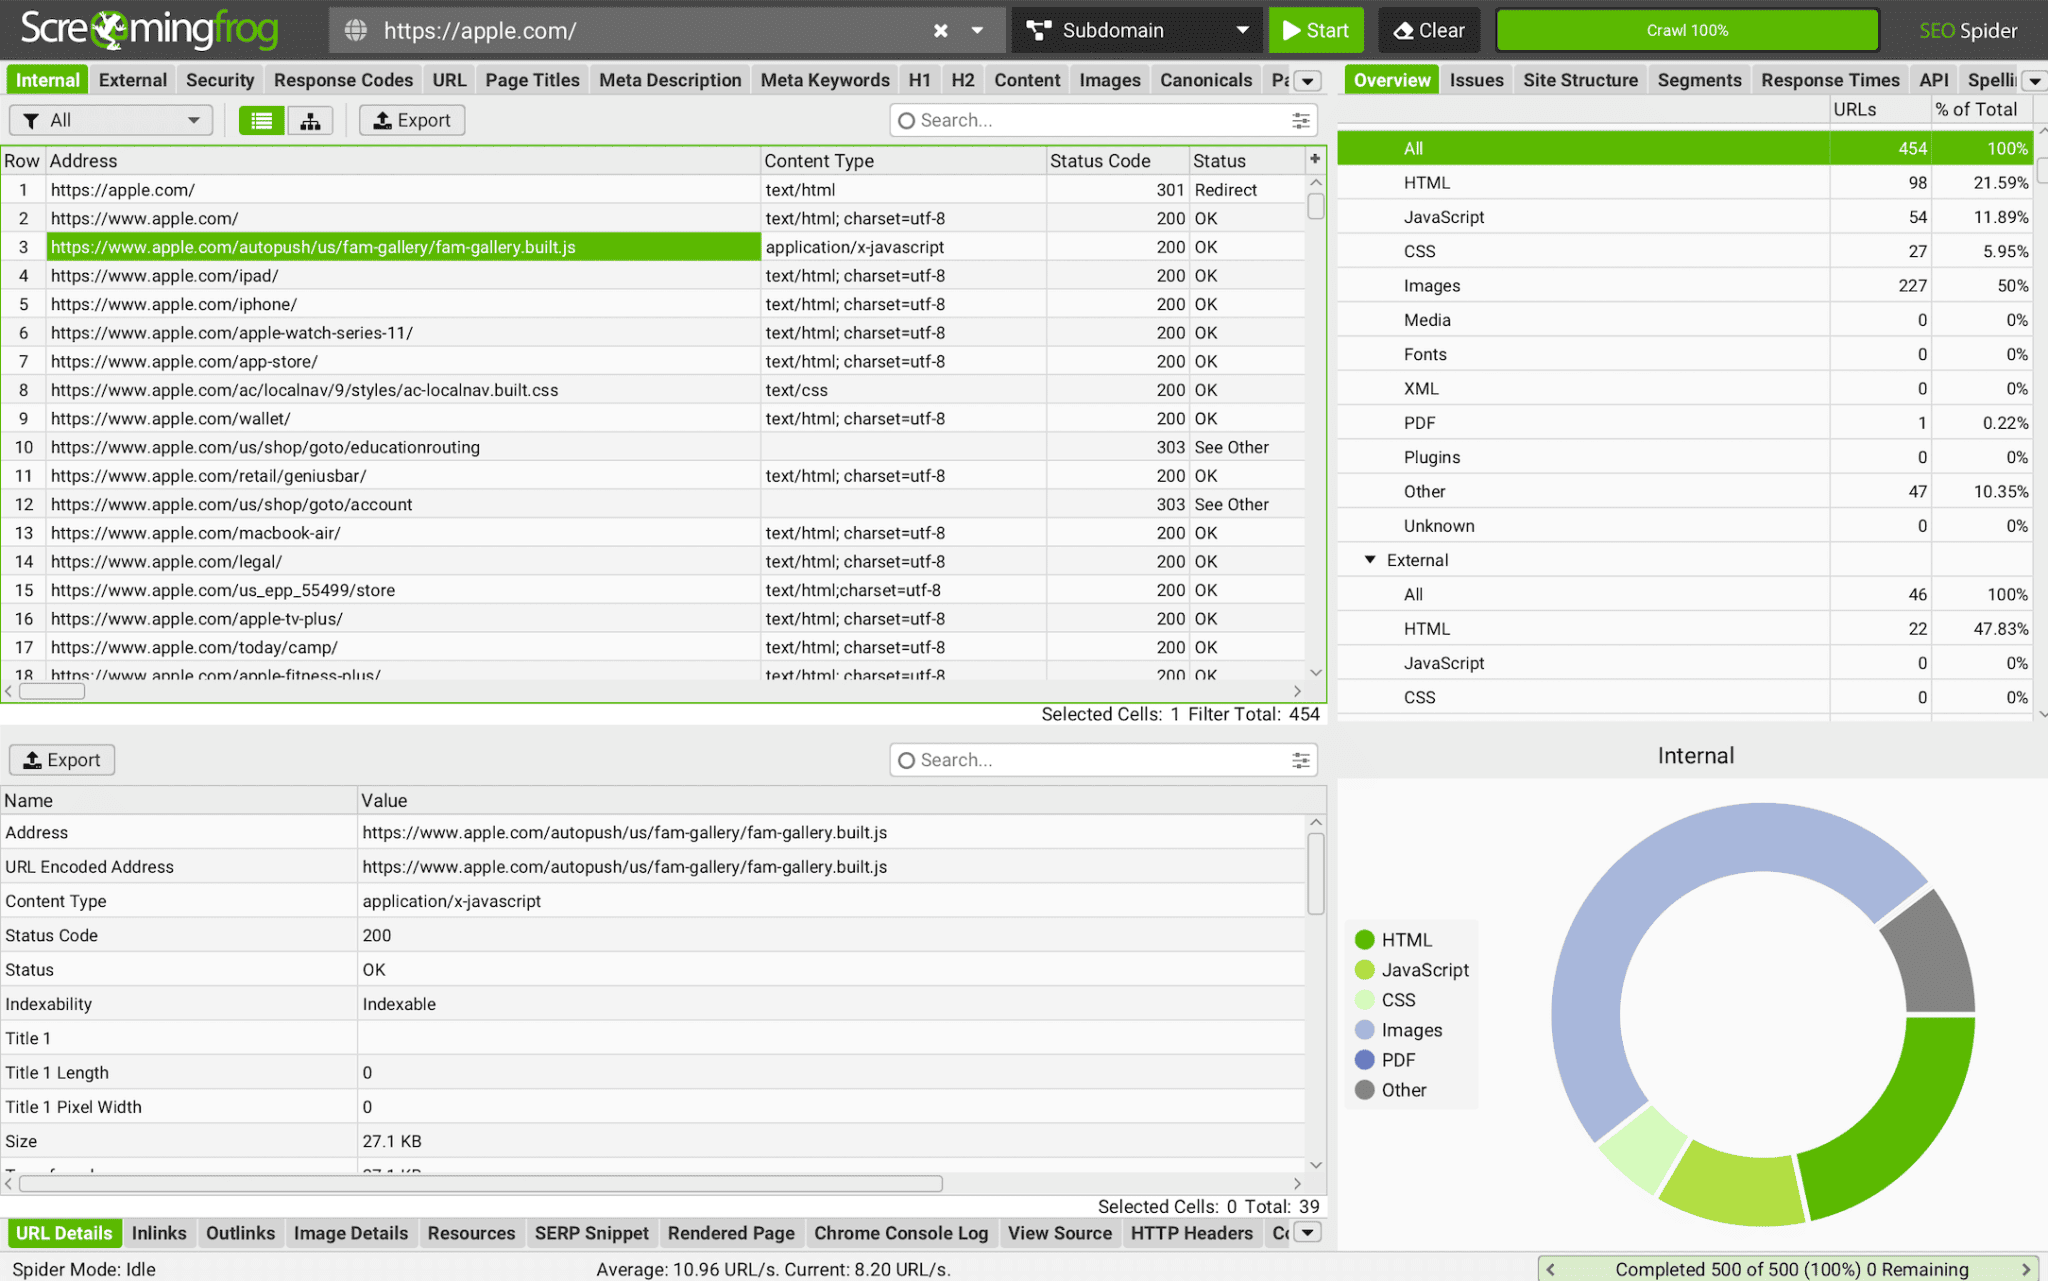Viewport: 2048px width, 1281px height.
Task: Collapse the External tree section
Action: point(1370,560)
